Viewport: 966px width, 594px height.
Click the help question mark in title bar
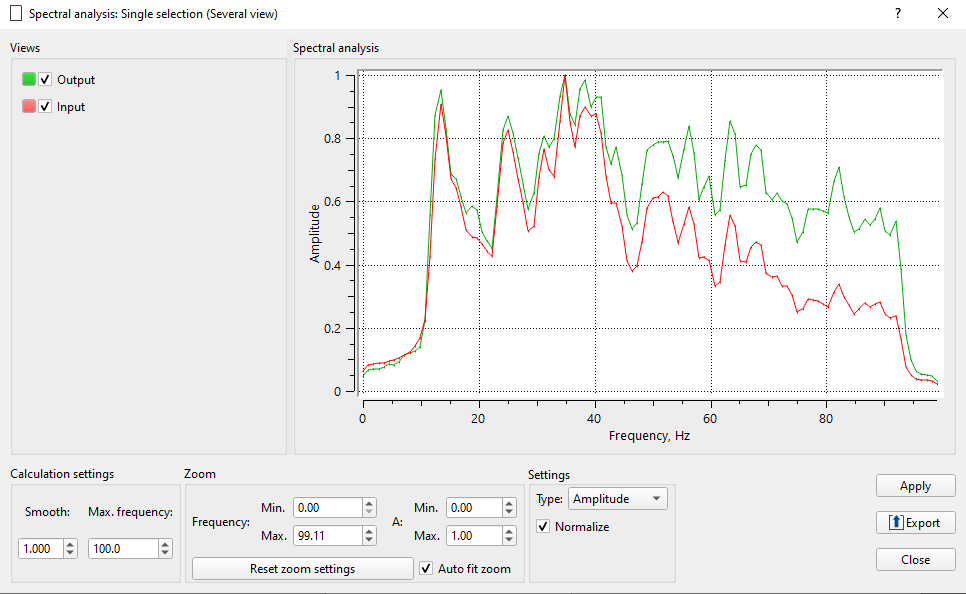897,13
